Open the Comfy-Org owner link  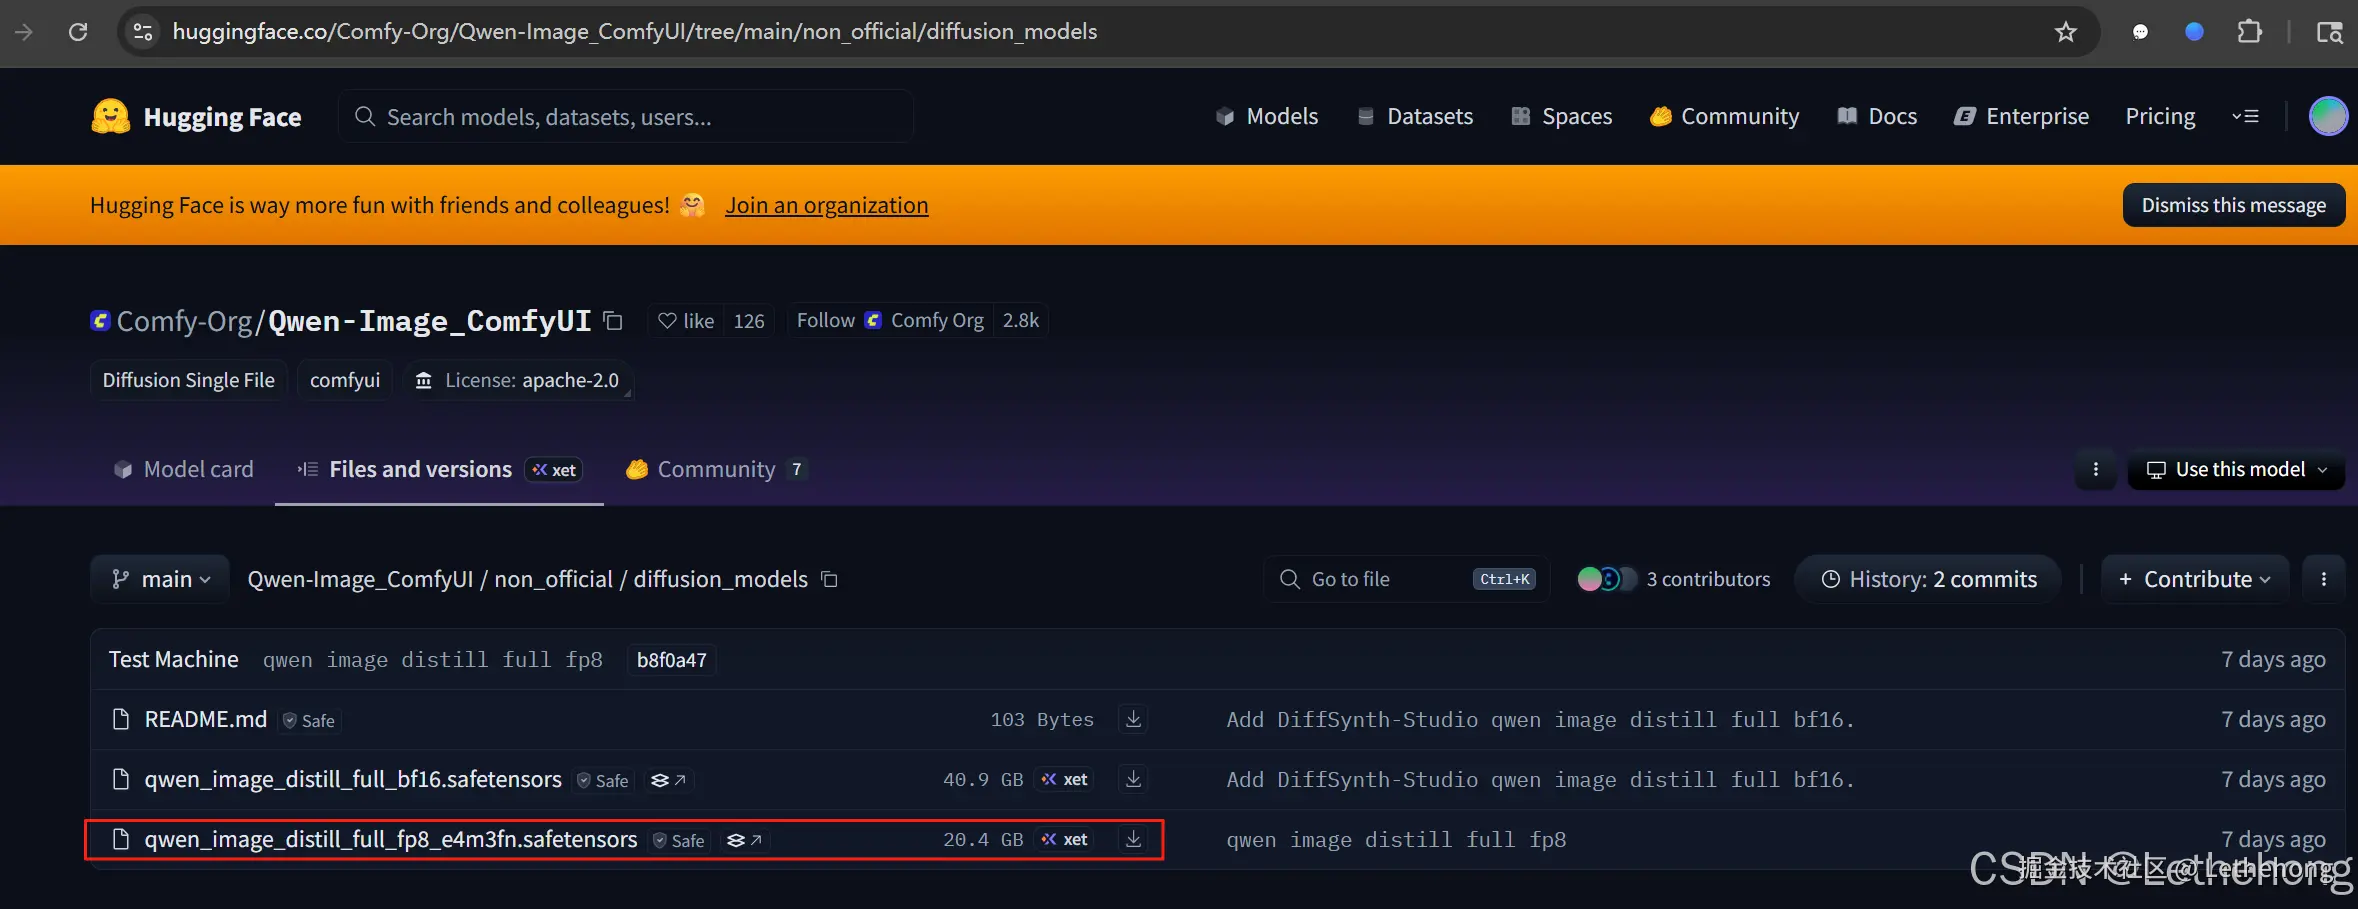coord(185,321)
